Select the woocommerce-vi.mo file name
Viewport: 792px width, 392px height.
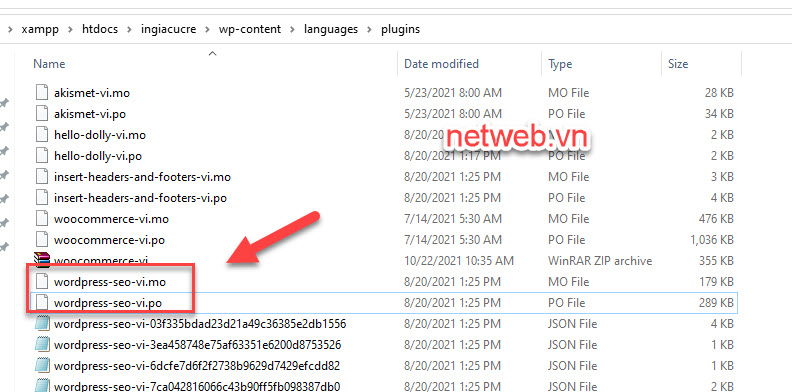pyautogui.click(x=111, y=219)
